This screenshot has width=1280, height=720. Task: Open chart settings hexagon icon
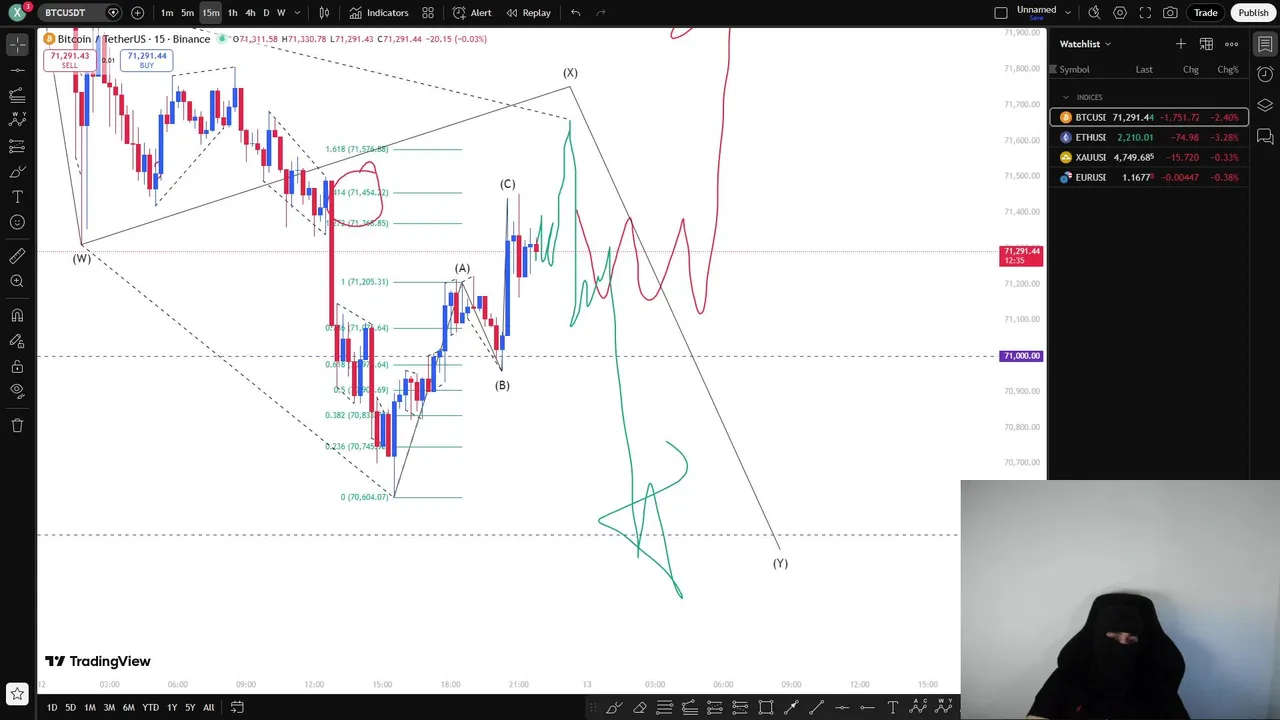(1120, 13)
